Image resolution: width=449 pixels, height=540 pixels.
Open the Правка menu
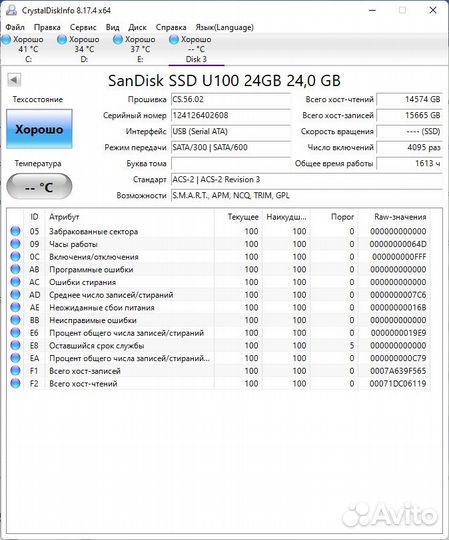47,27
